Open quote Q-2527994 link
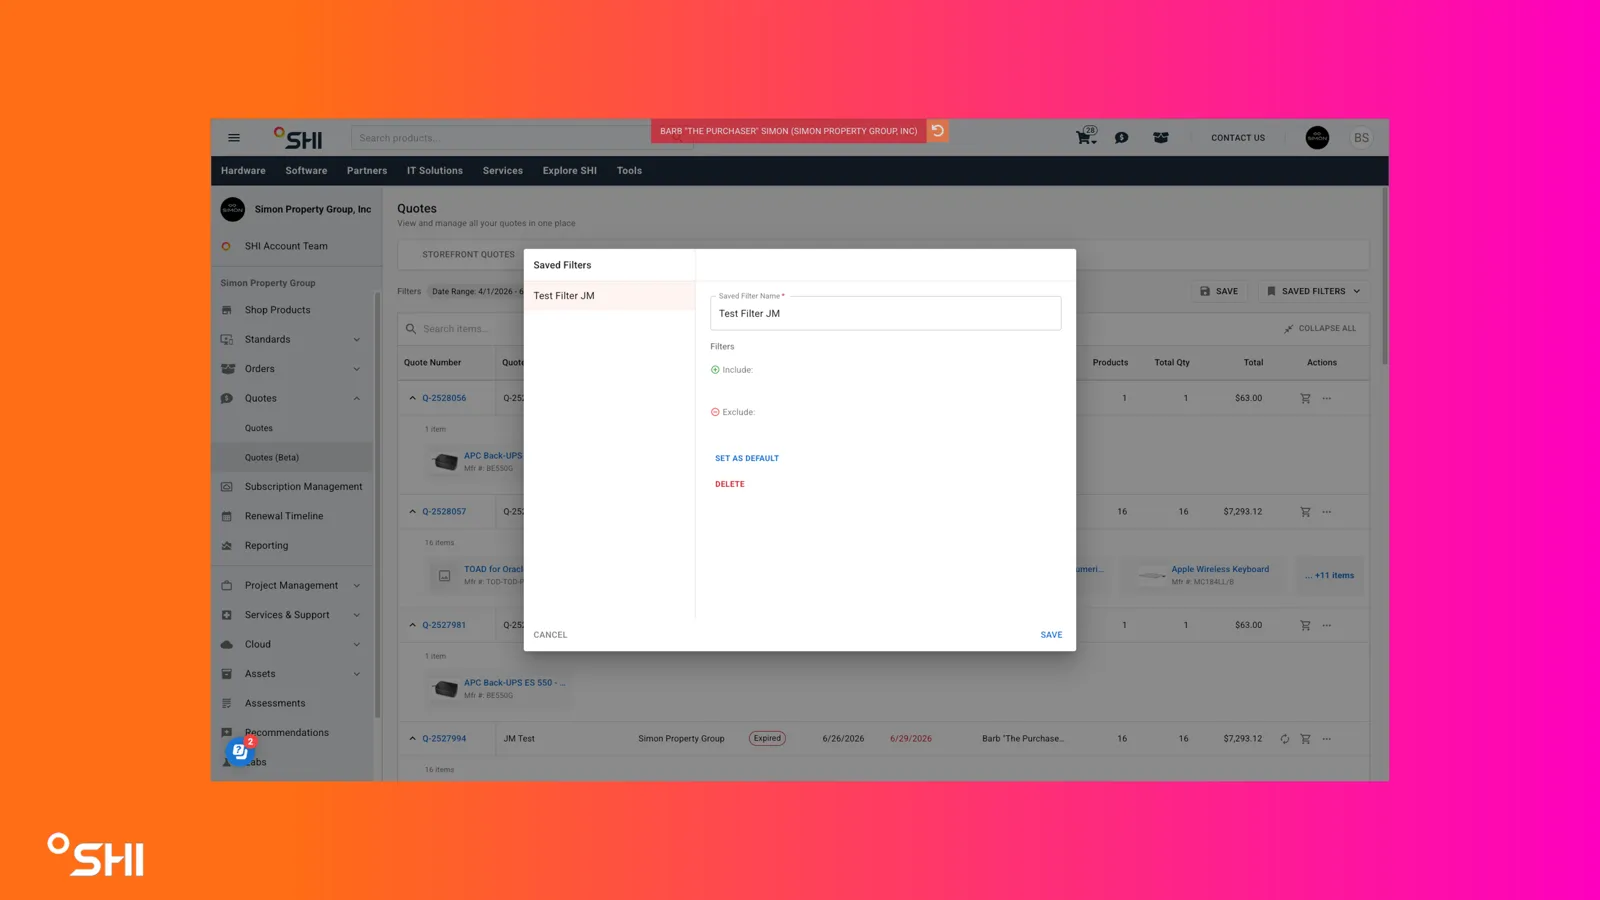1600x900 pixels. (444, 739)
